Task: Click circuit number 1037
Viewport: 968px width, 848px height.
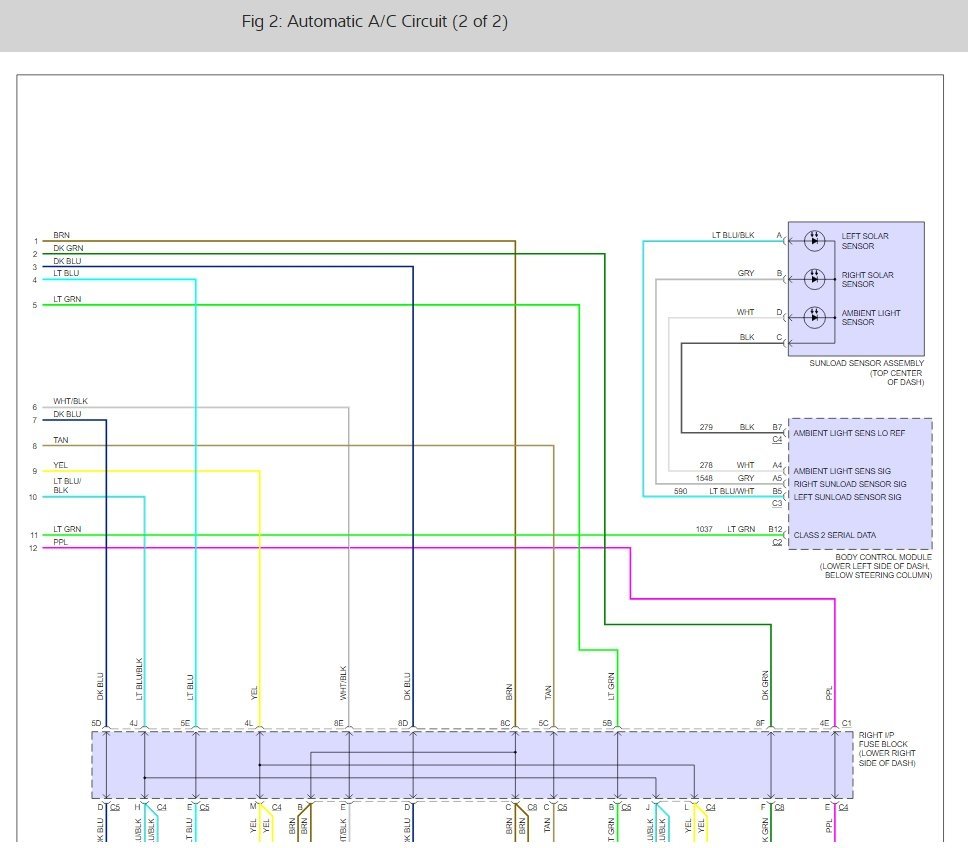Action: coord(704,530)
